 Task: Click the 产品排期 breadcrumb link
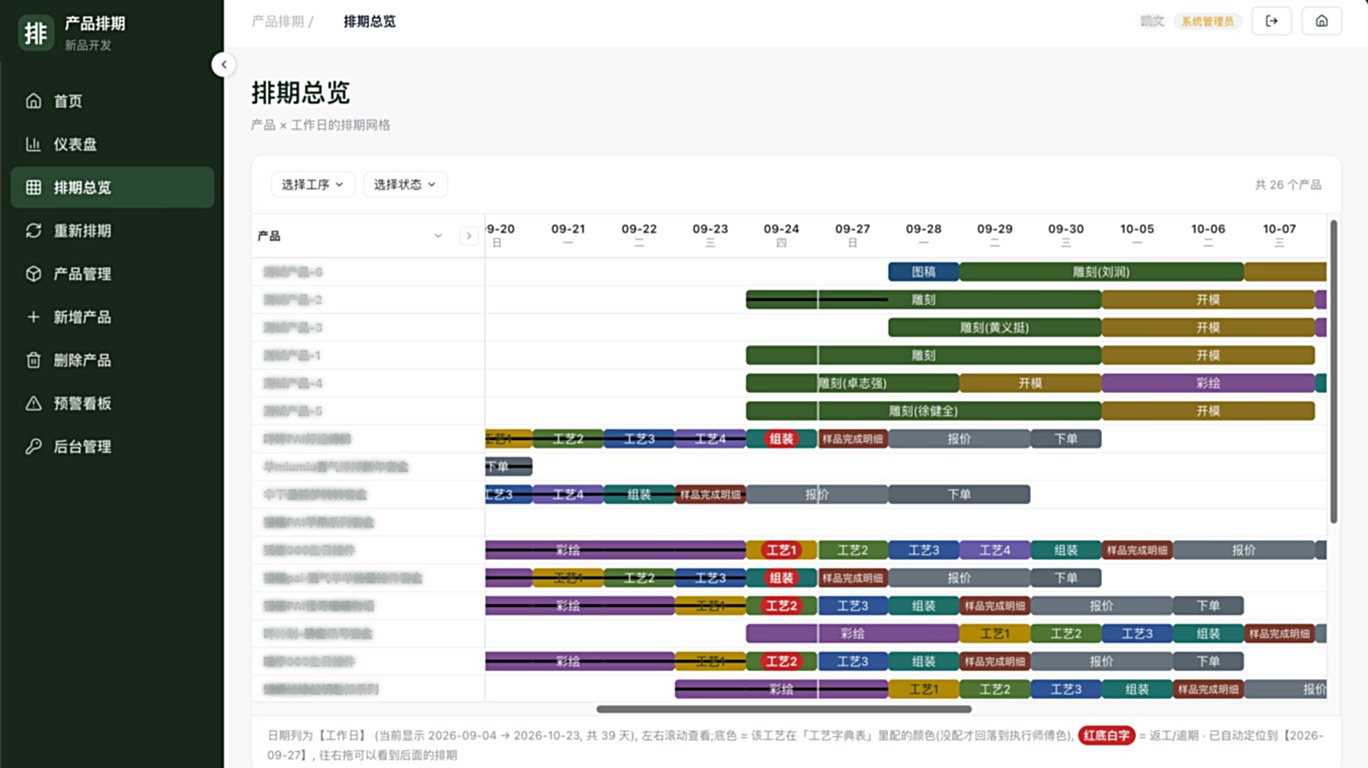click(x=277, y=21)
